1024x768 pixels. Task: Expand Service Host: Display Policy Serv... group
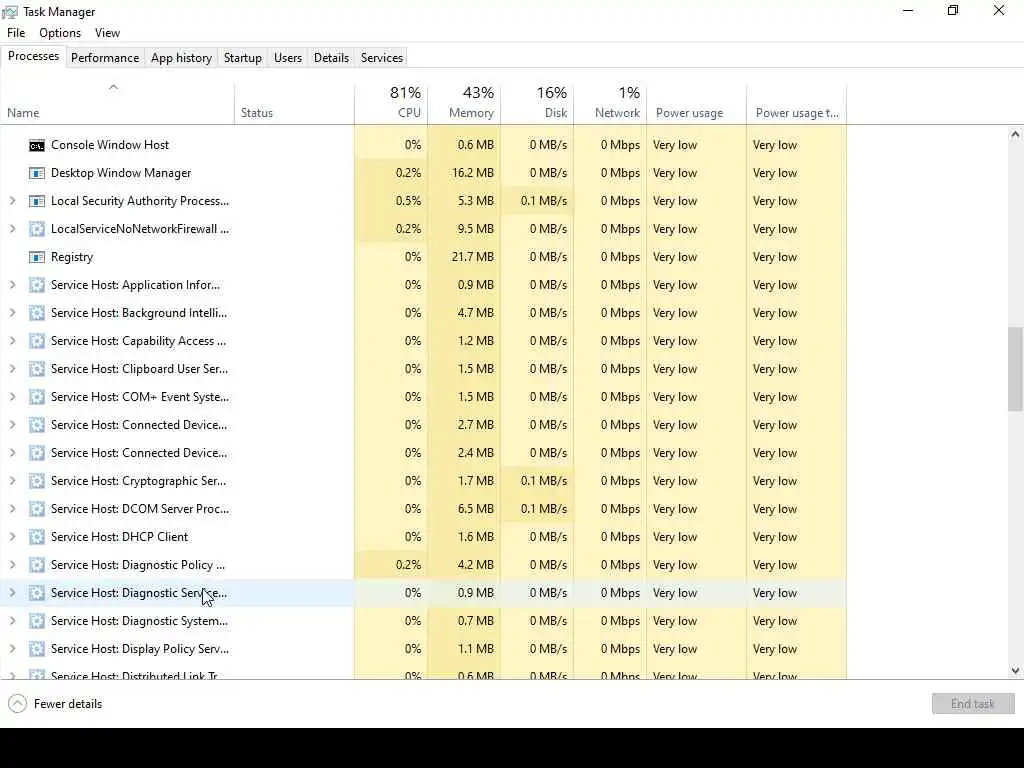(x=12, y=649)
